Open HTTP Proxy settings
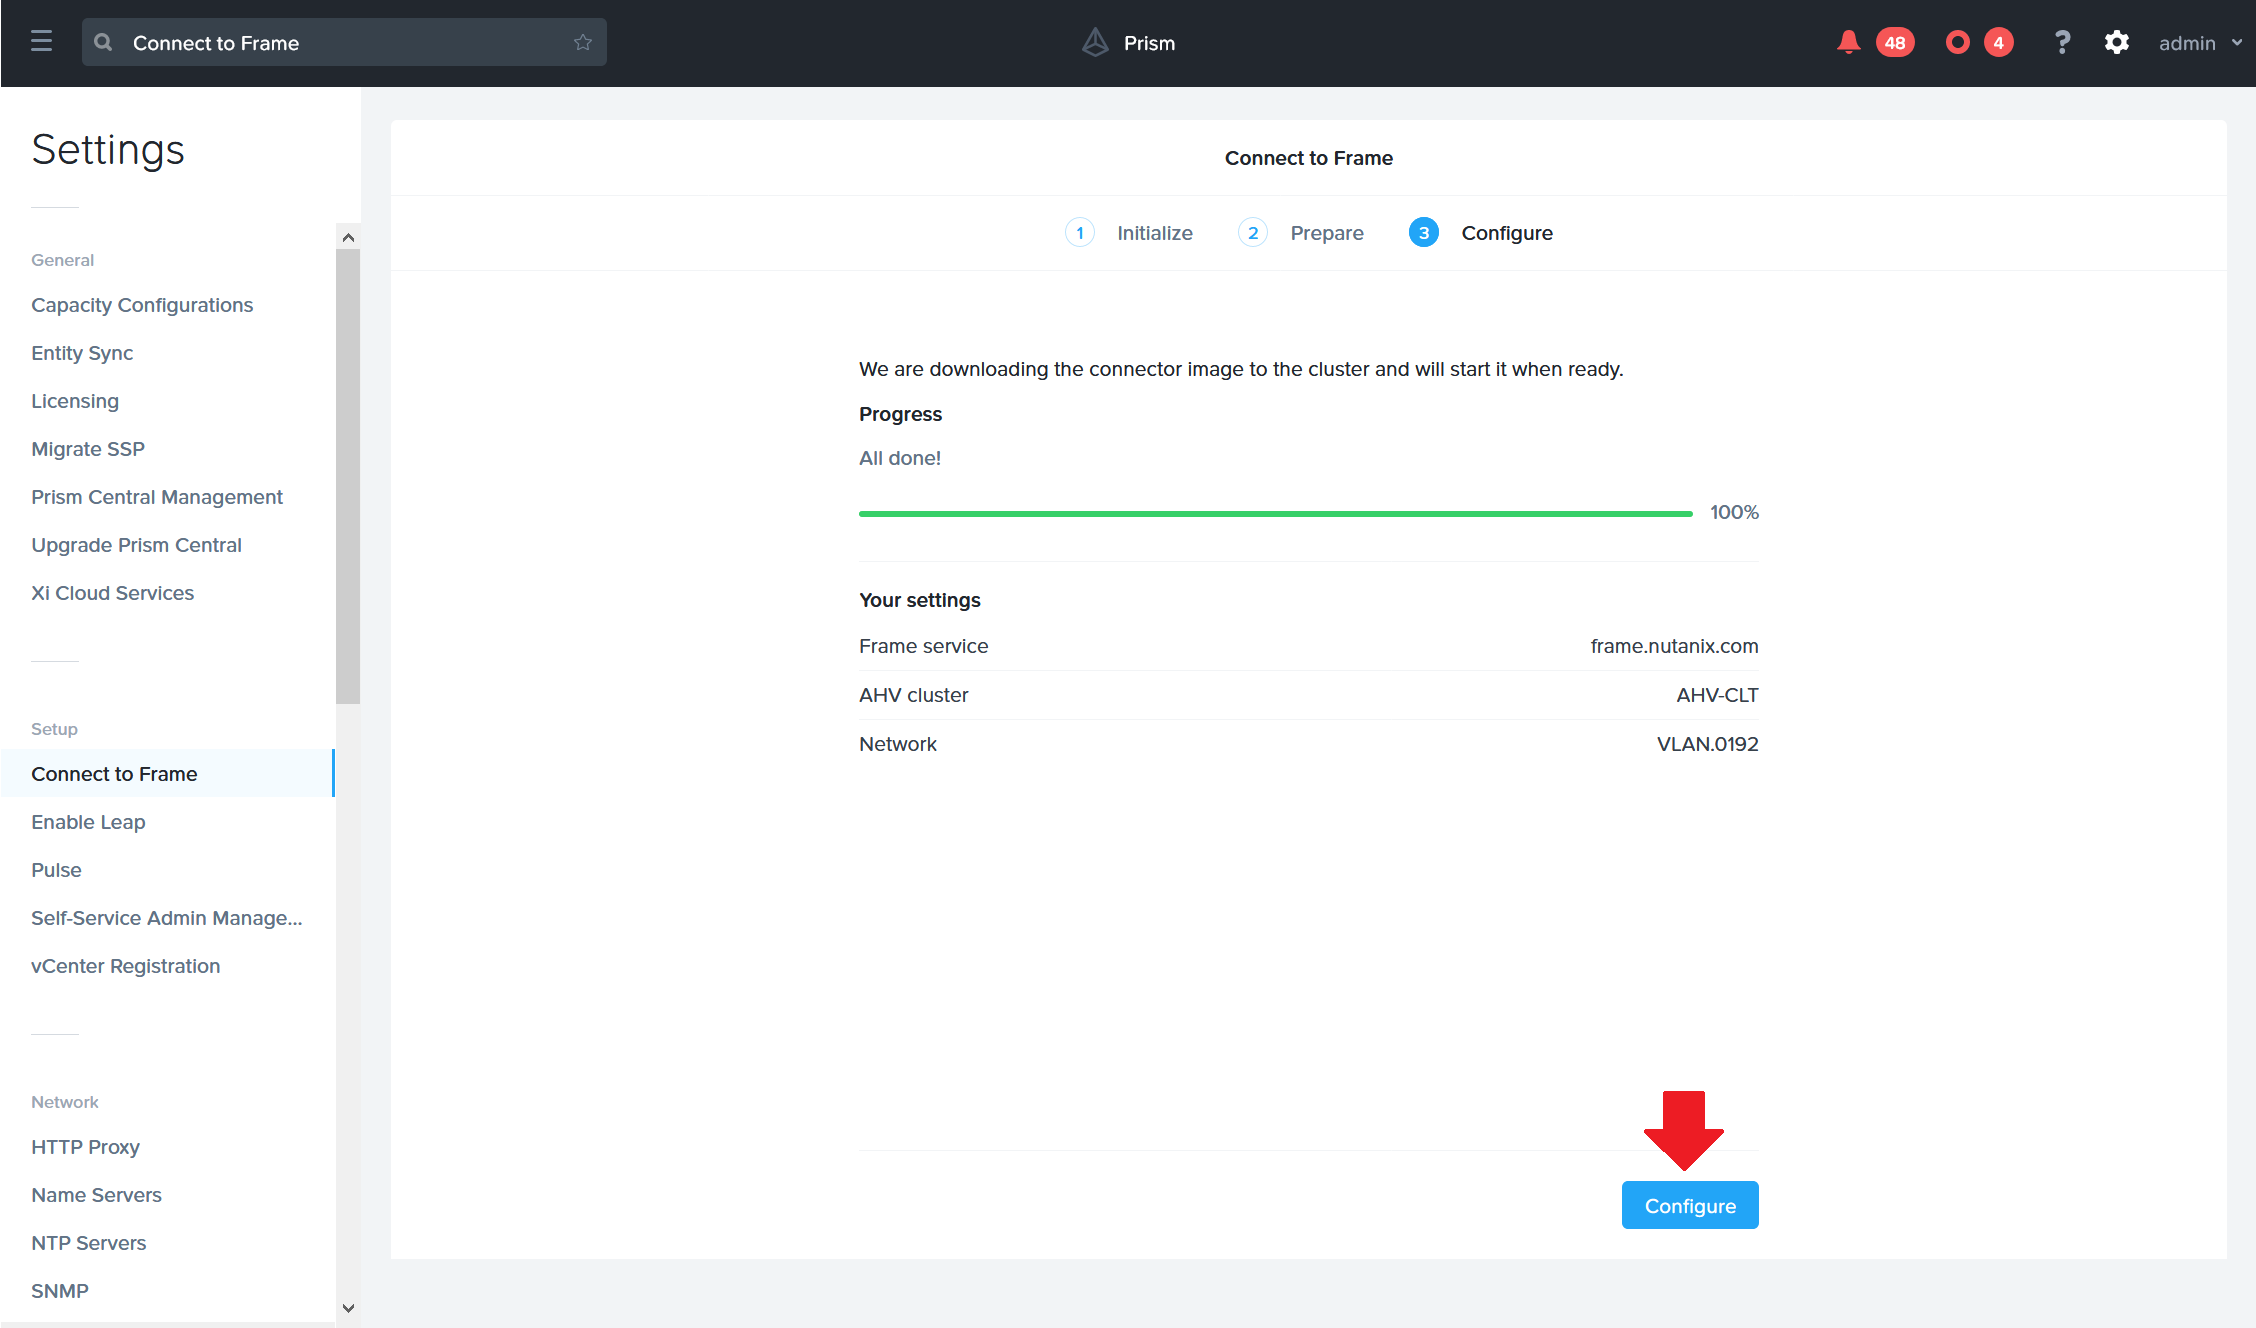 pyautogui.click(x=85, y=1147)
